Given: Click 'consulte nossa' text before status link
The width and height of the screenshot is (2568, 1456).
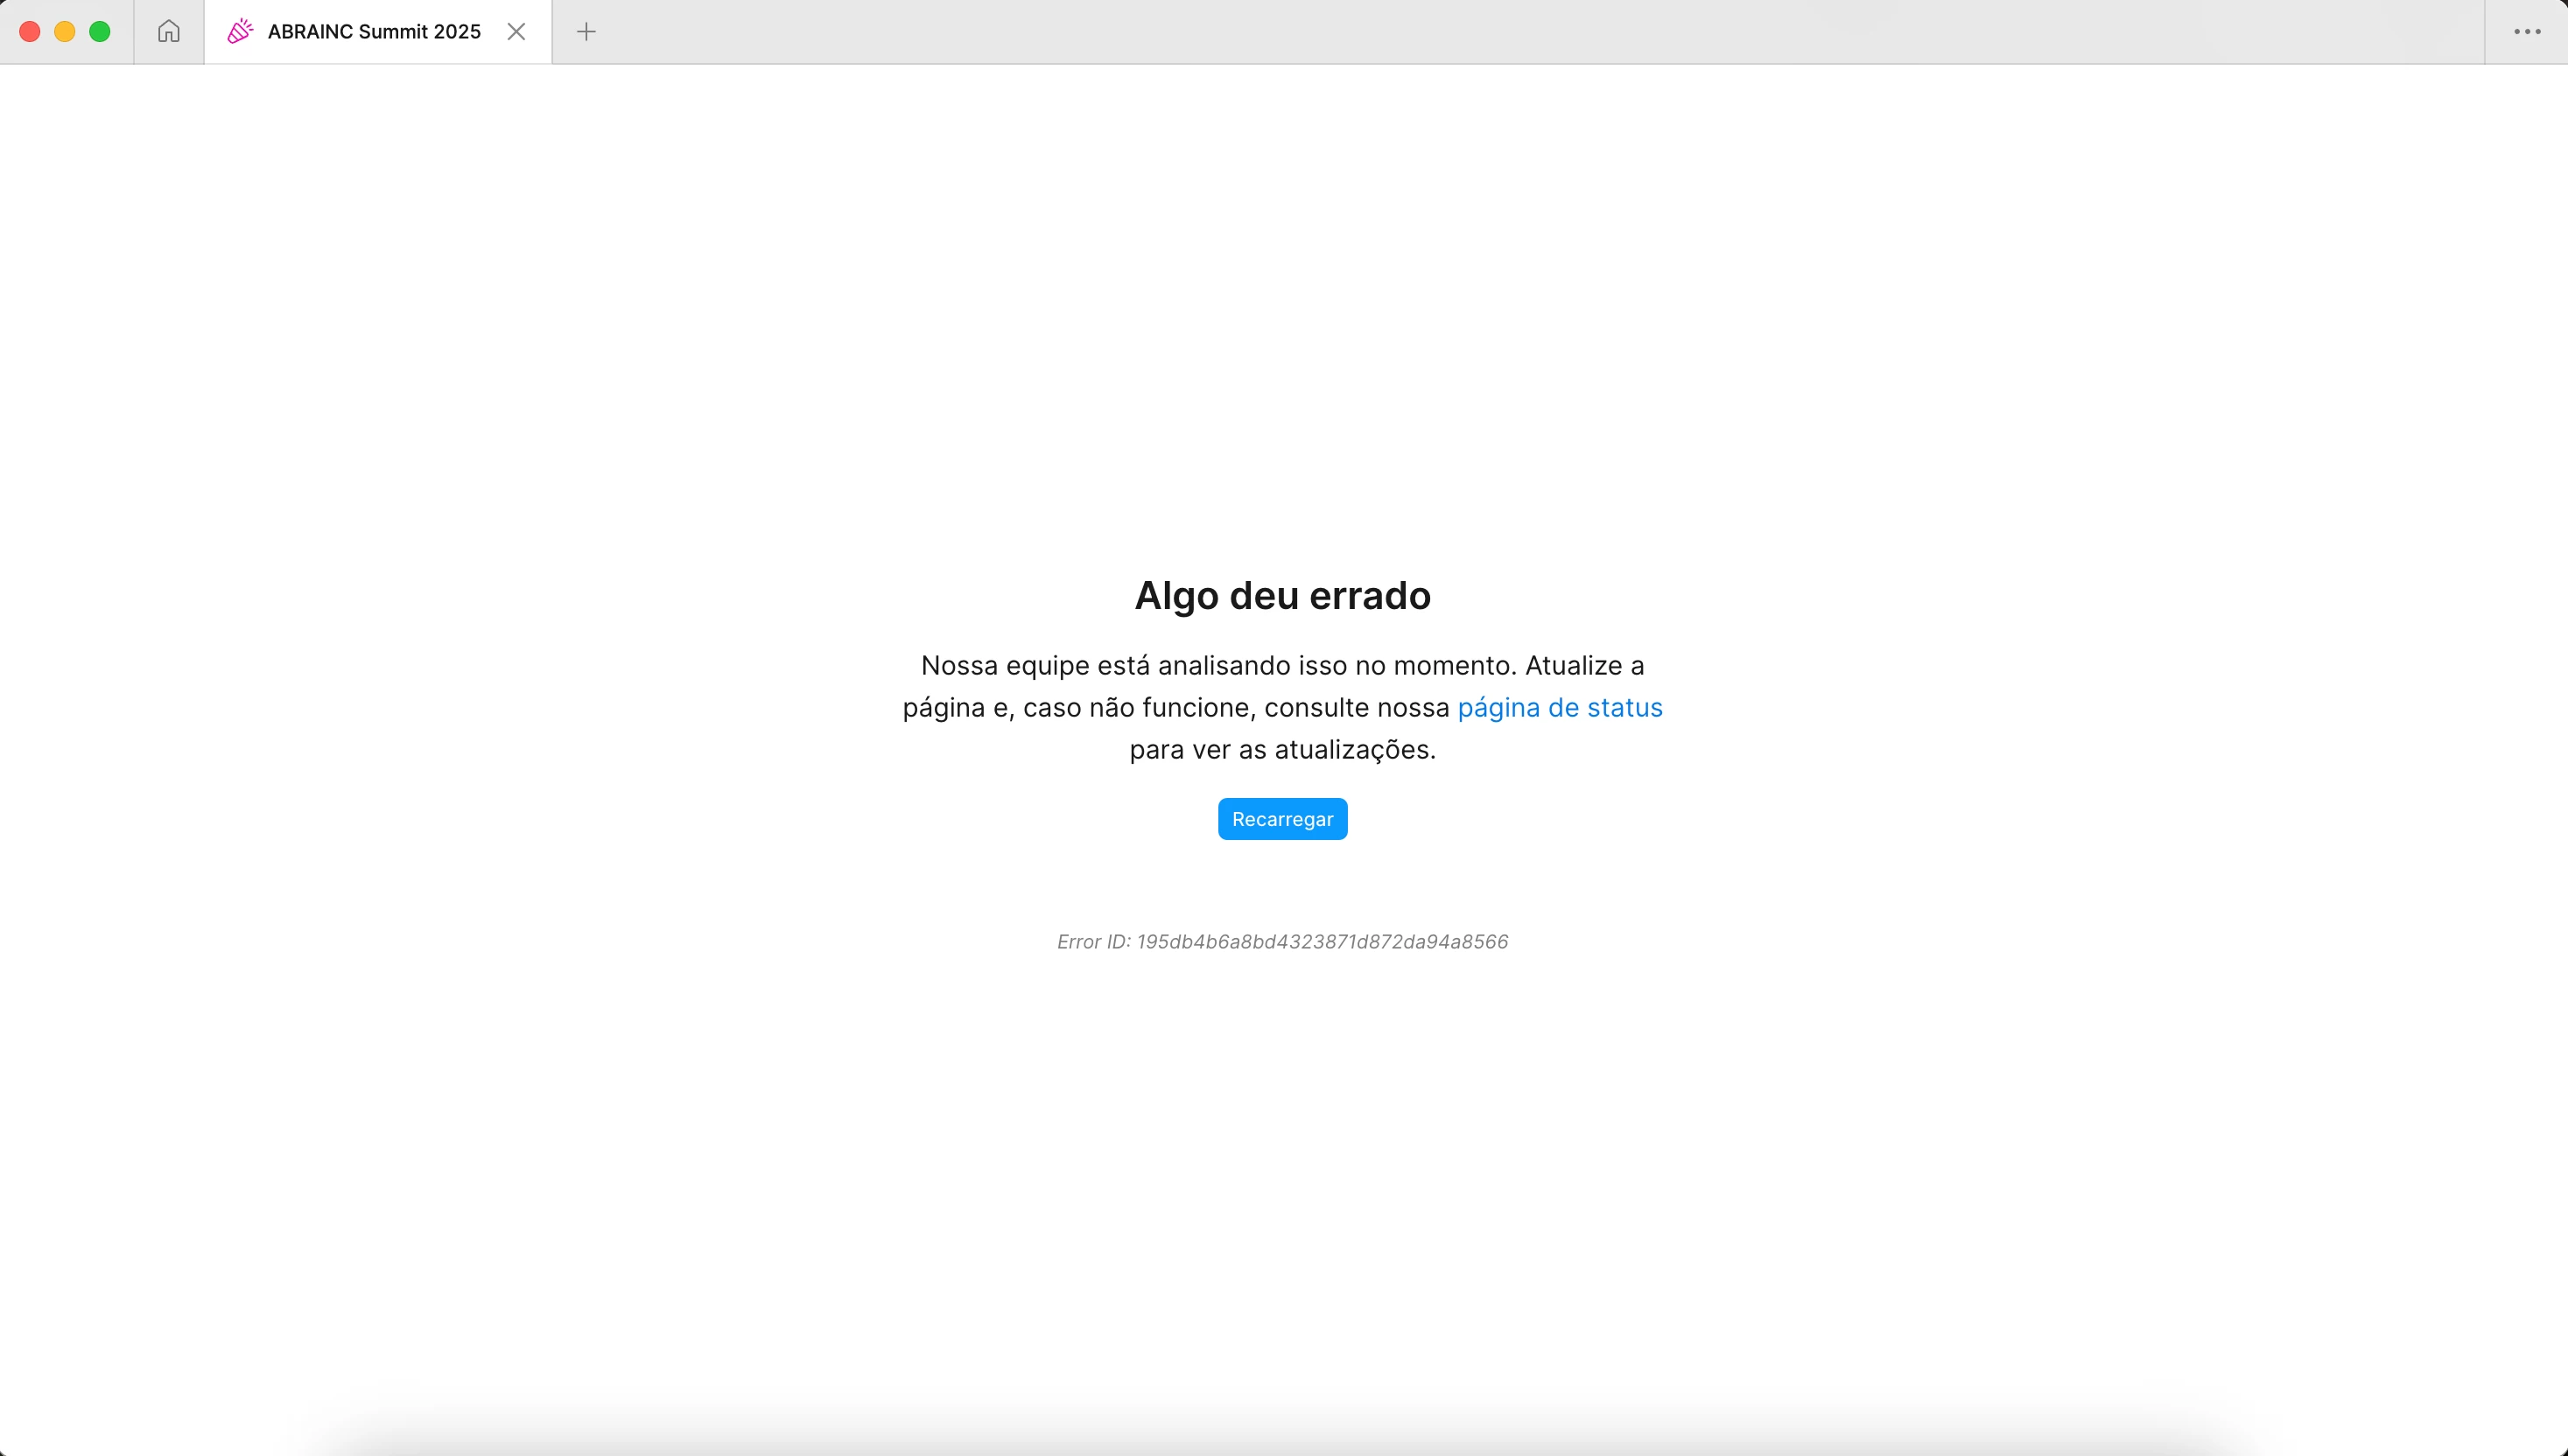Looking at the screenshot, I should 1356,708.
